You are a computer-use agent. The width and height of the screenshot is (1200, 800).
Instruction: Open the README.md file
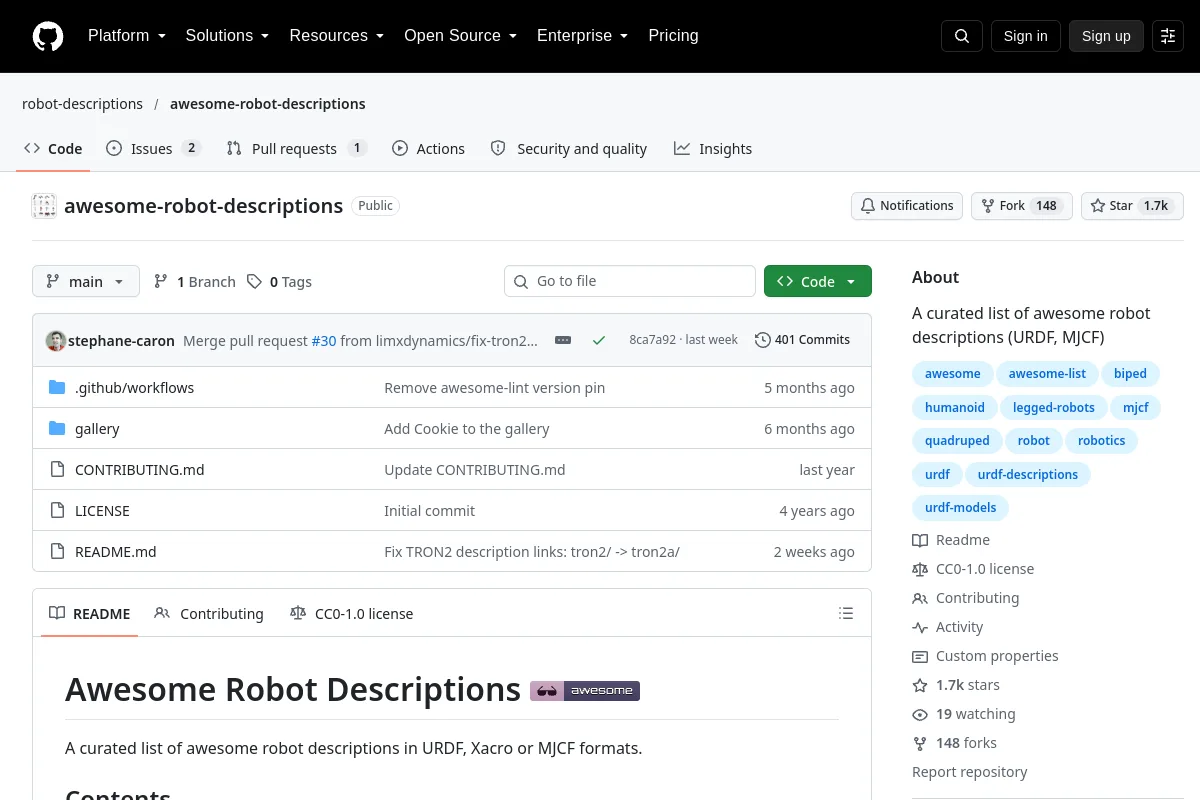116,551
